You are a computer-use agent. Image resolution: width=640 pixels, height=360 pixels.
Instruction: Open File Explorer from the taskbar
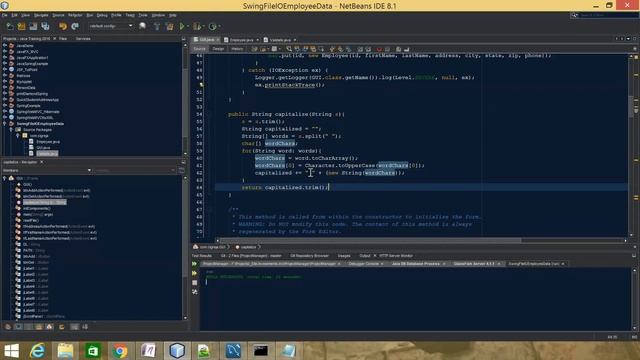click(65, 351)
